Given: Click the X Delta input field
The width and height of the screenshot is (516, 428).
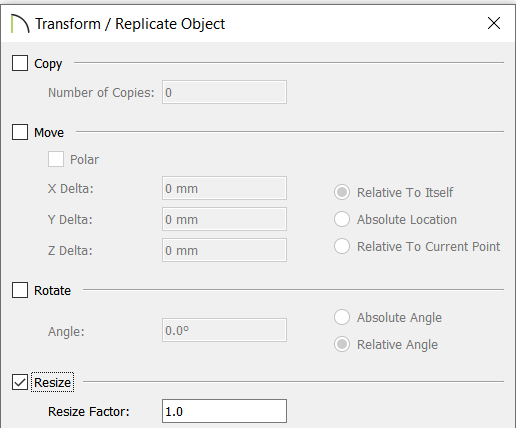Looking at the screenshot, I should click(x=224, y=188).
